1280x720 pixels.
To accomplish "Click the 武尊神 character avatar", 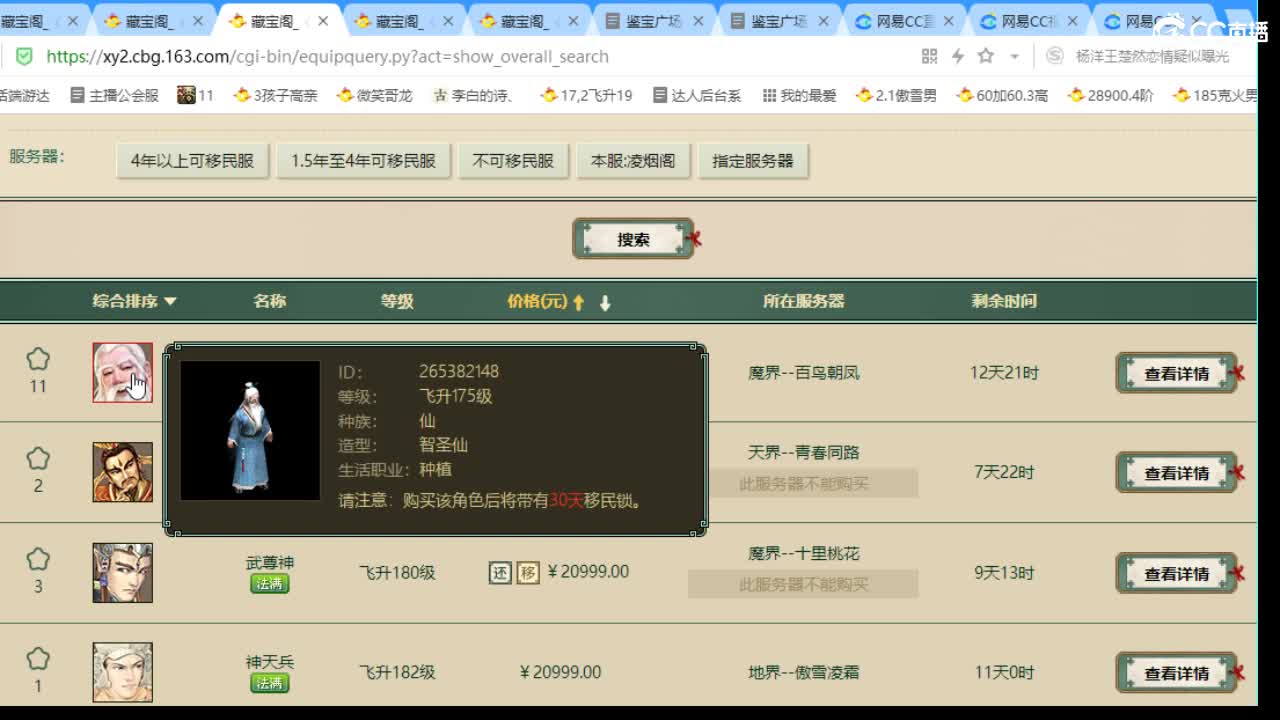I will coord(123,573).
